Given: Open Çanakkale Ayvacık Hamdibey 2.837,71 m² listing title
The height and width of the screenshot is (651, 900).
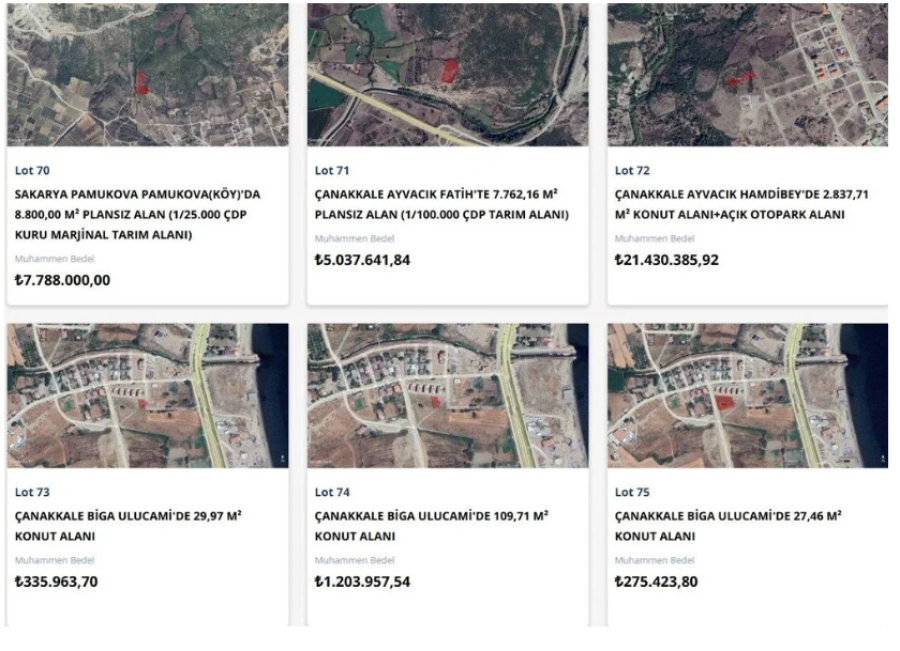Looking at the screenshot, I should [x=742, y=204].
